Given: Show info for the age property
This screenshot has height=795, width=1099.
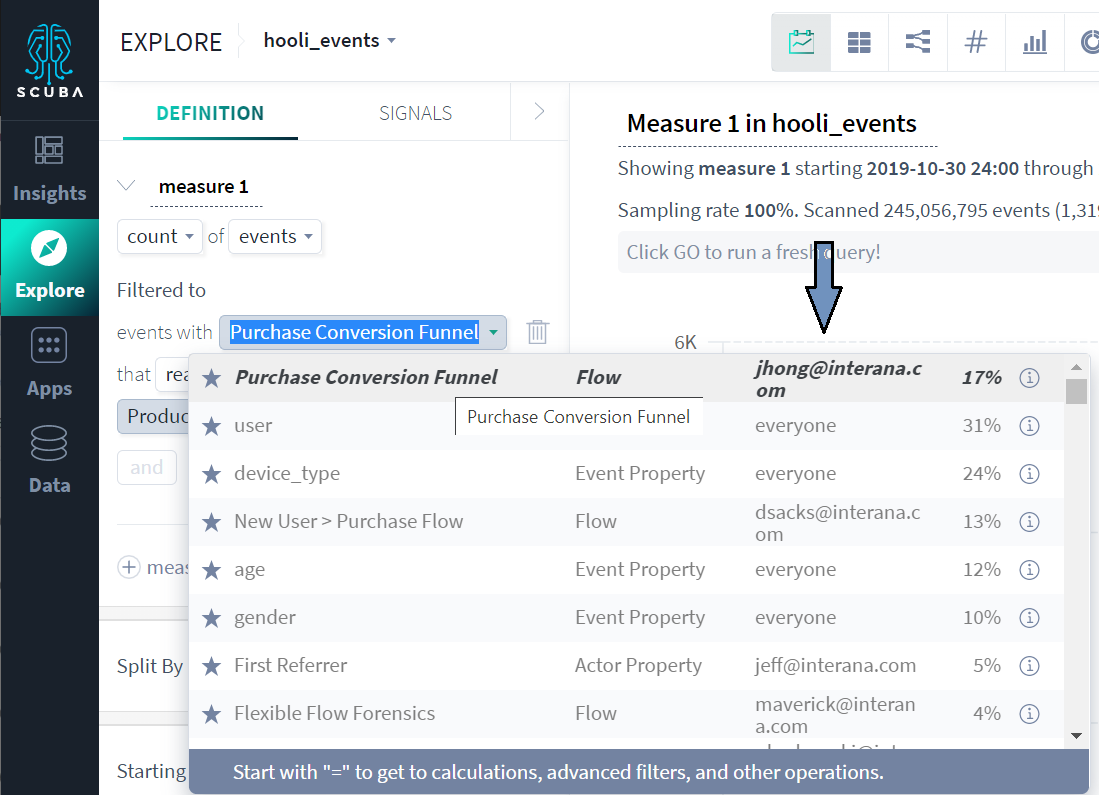Looking at the screenshot, I should click(1029, 569).
